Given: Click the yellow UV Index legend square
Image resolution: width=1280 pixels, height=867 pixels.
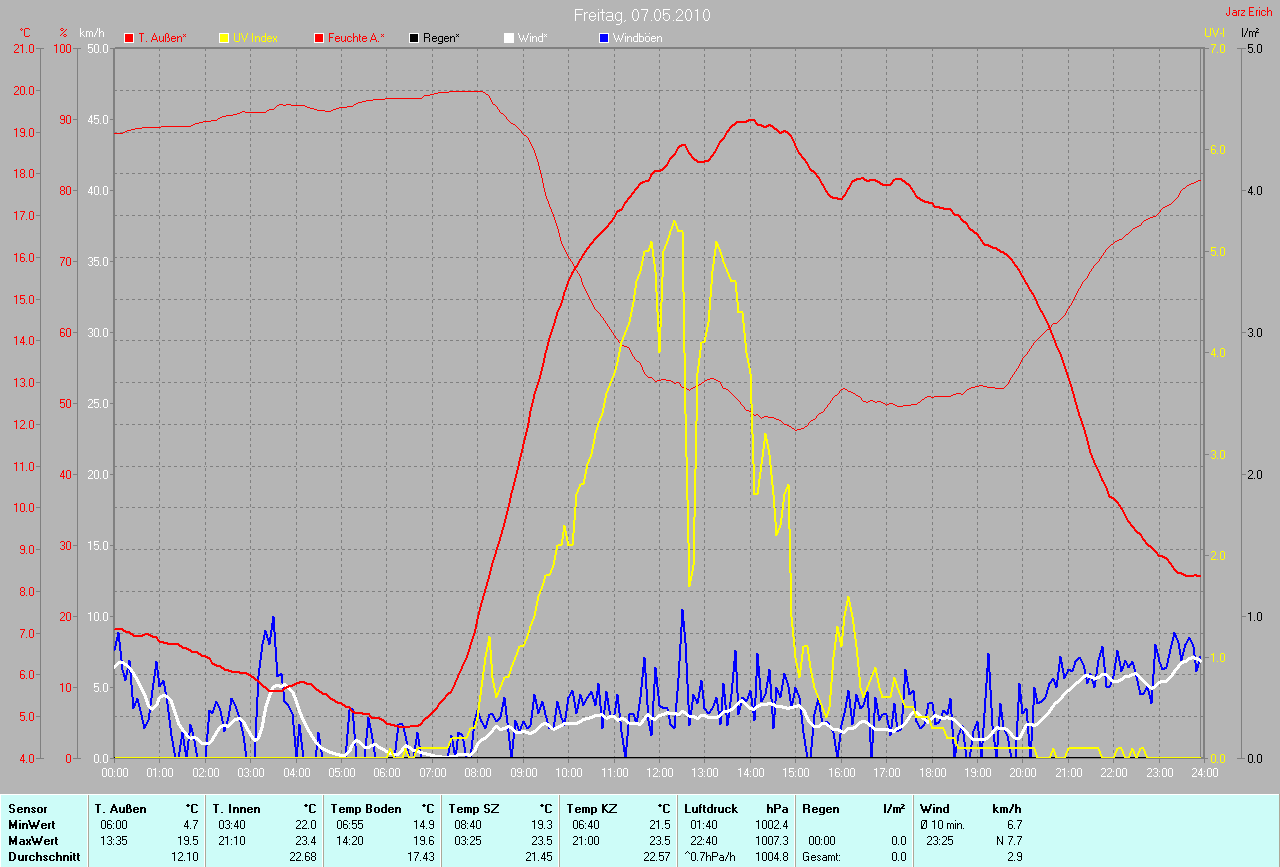Looking at the screenshot, I should (224, 38).
